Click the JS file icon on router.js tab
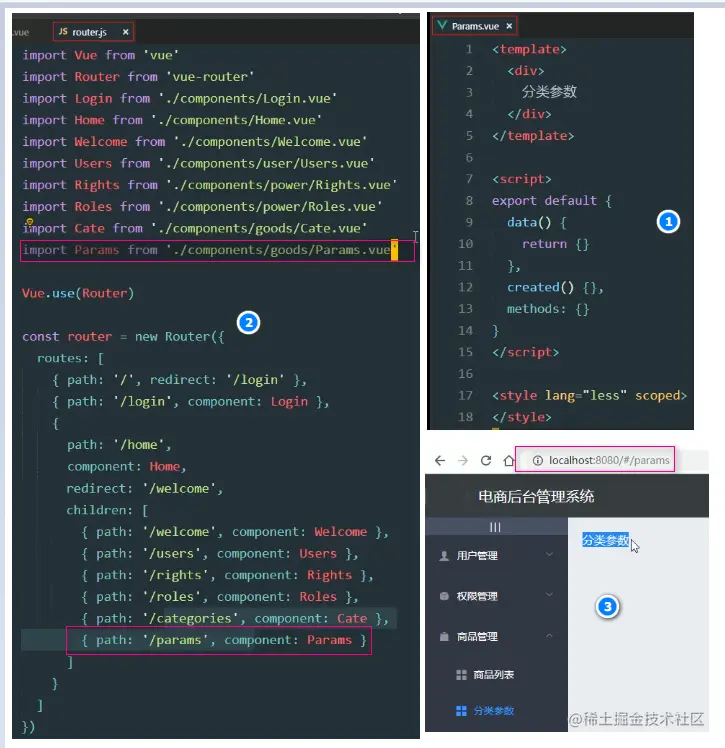The image size is (725, 748). [63, 31]
